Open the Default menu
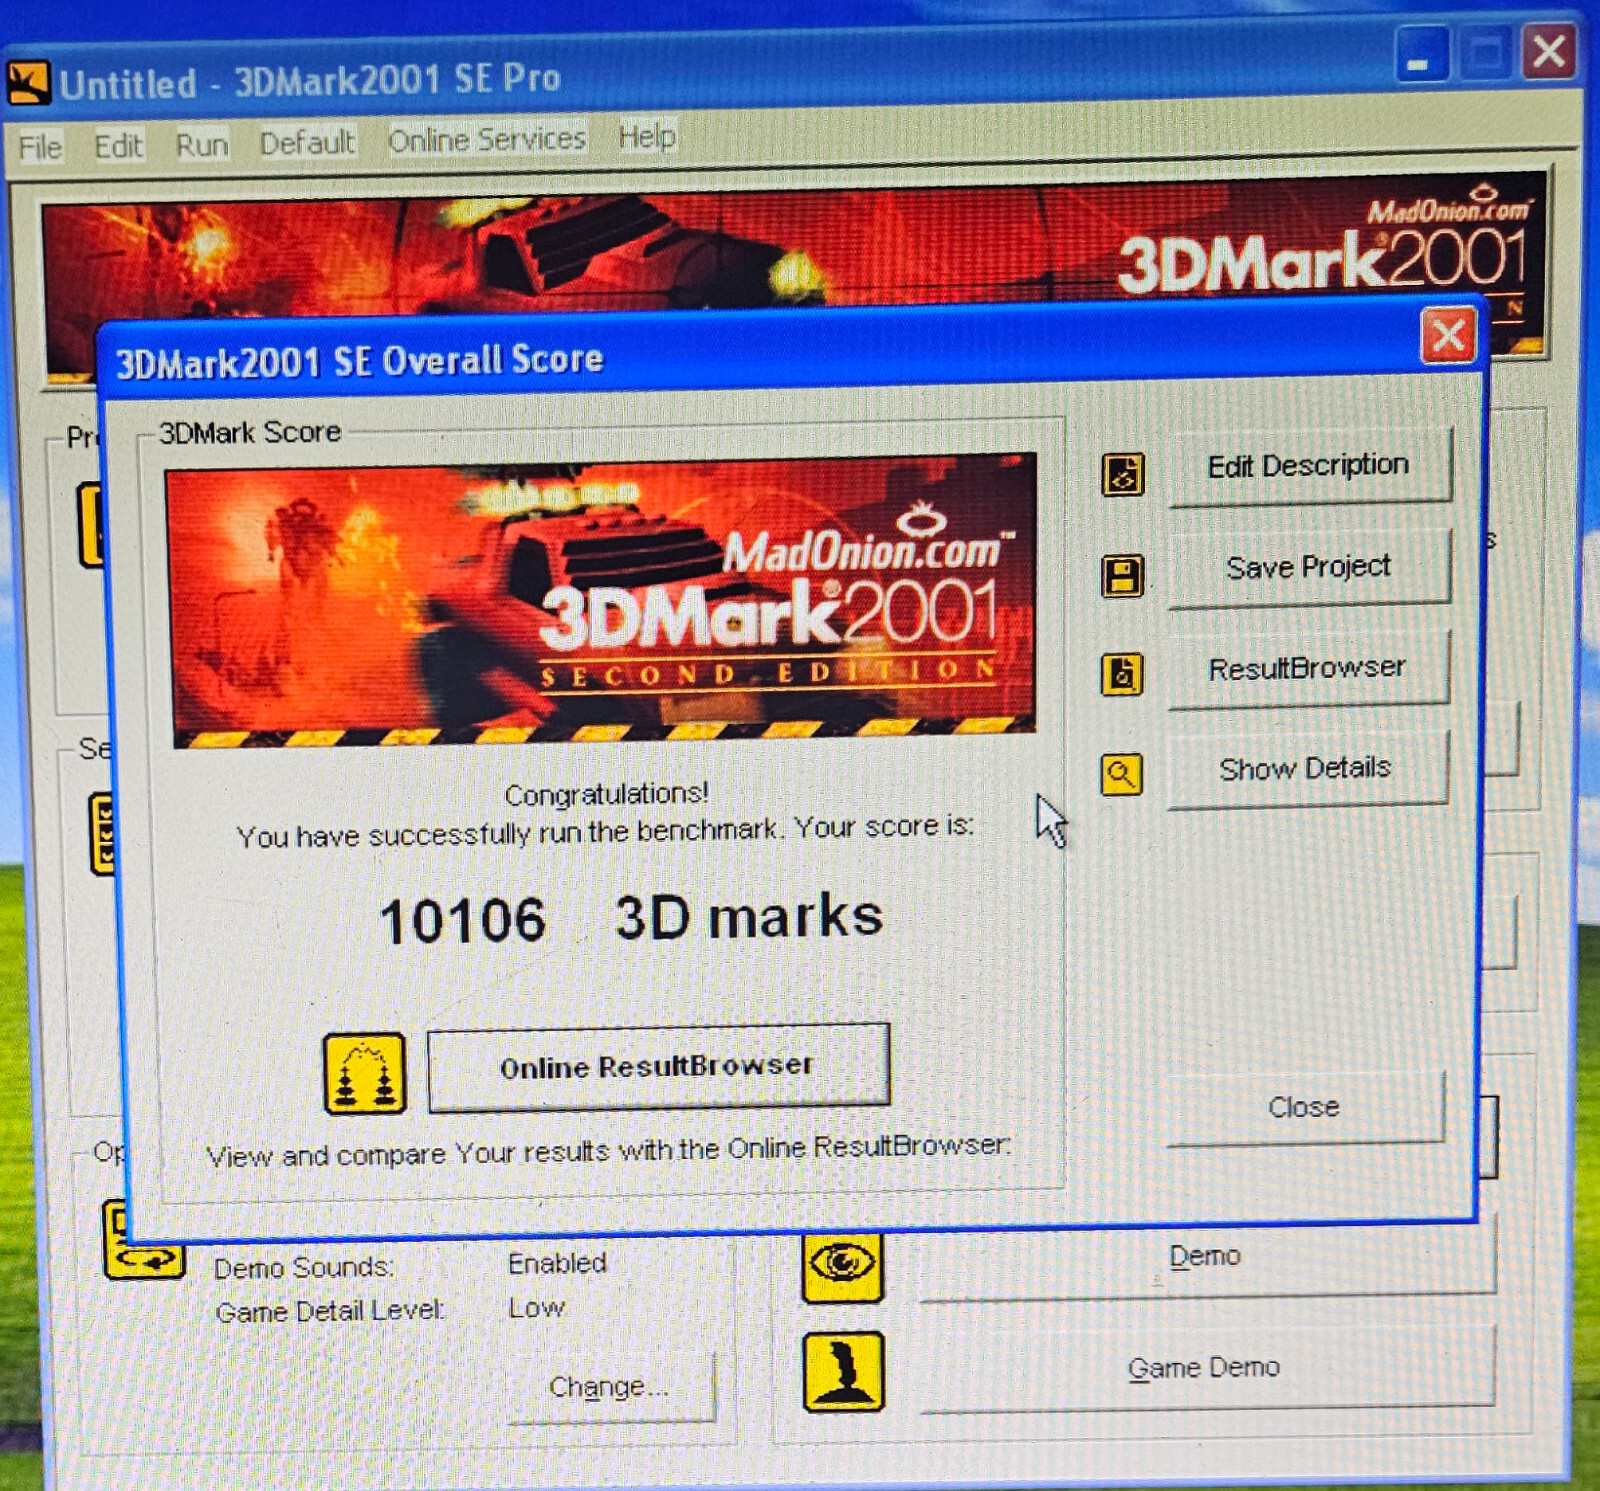 pyautogui.click(x=307, y=143)
